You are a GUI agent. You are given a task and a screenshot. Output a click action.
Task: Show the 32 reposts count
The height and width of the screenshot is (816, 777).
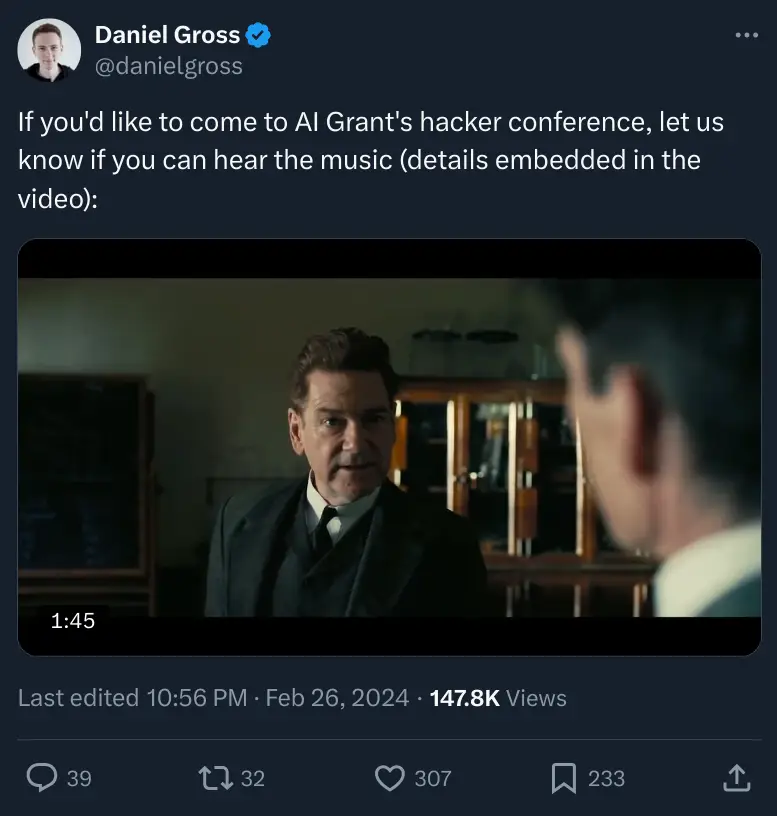click(253, 778)
